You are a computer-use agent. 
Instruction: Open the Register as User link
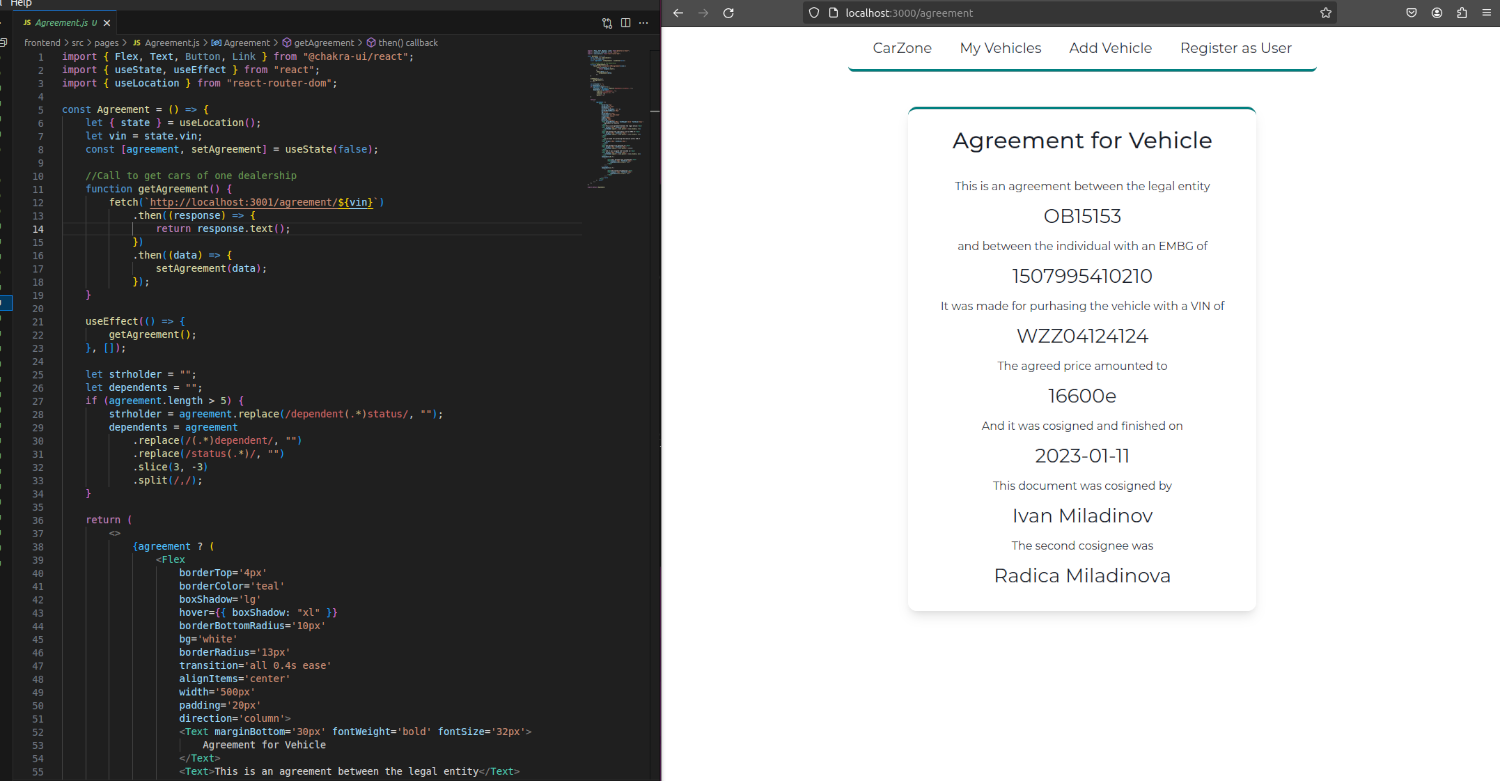tap(1235, 48)
